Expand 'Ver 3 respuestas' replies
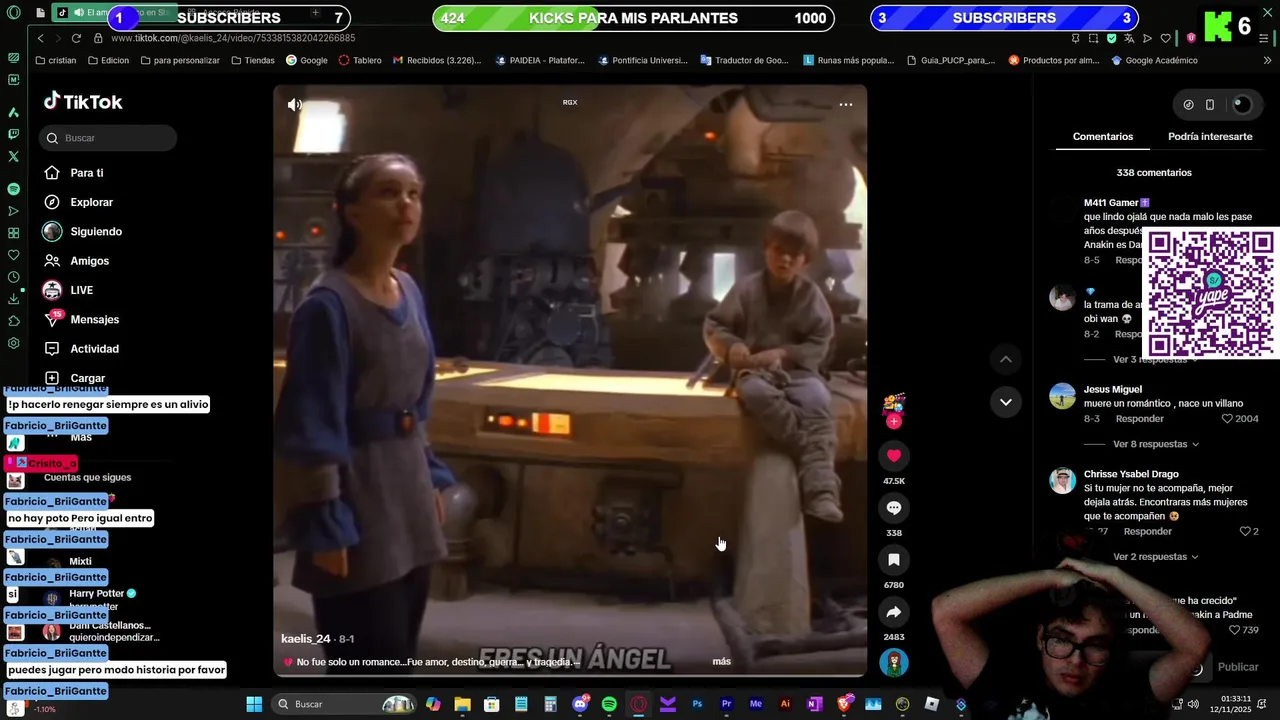This screenshot has width=1280, height=720. point(1156,360)
